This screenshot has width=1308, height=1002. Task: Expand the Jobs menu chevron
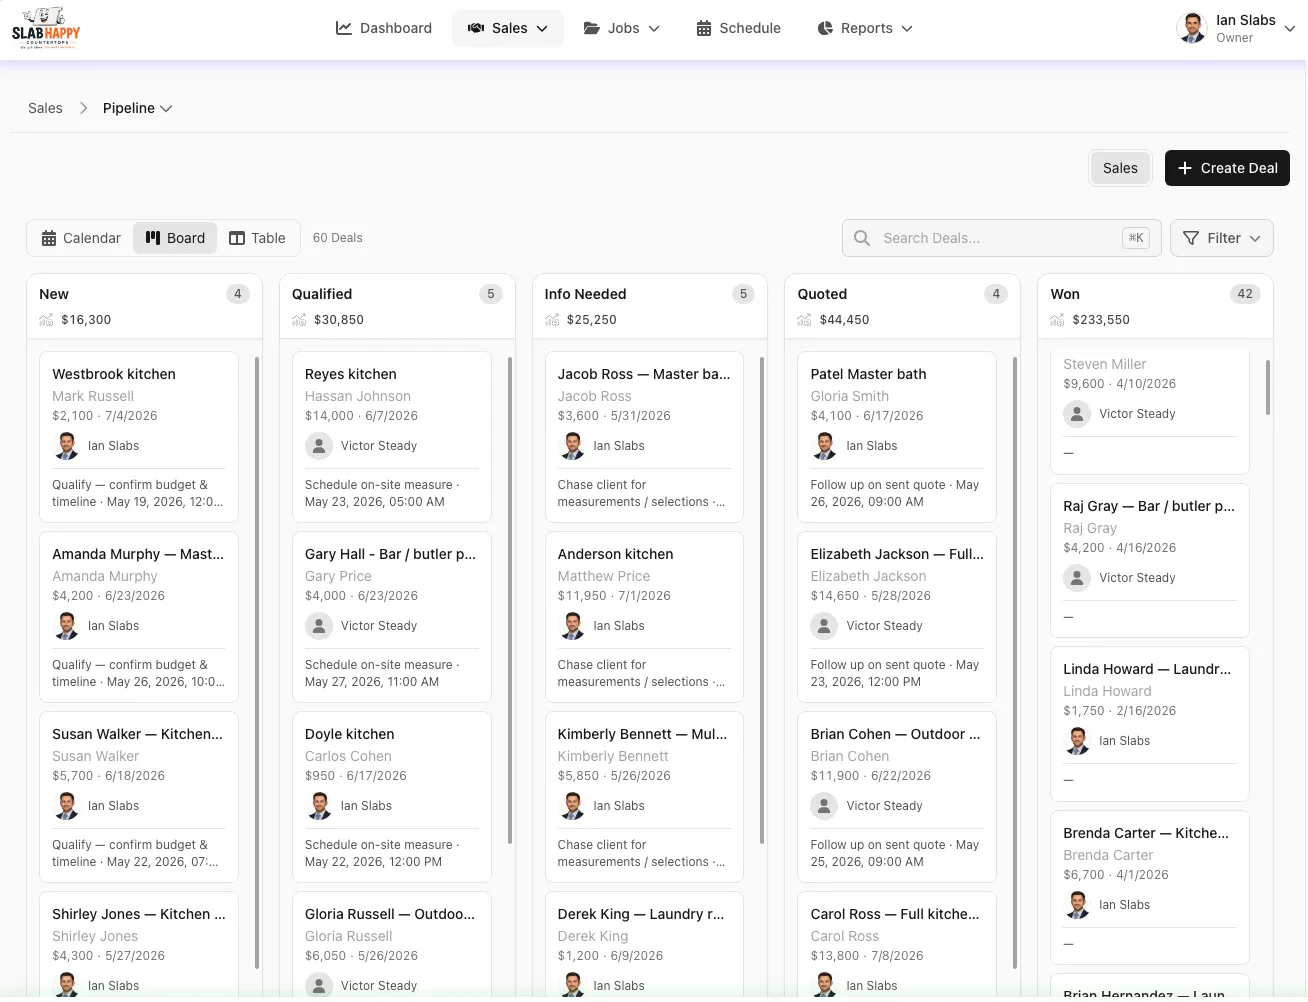(654, 29)
